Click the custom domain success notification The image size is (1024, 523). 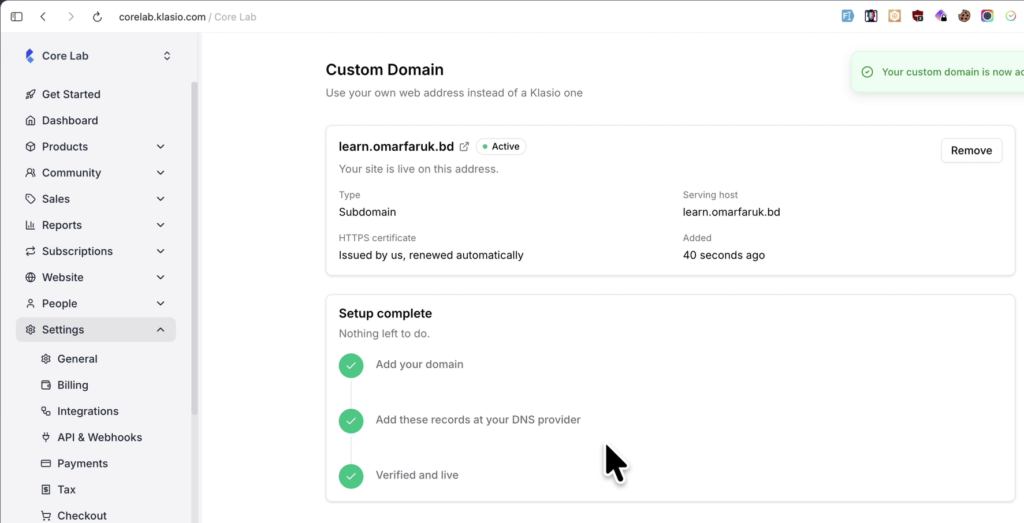point(938,72)
